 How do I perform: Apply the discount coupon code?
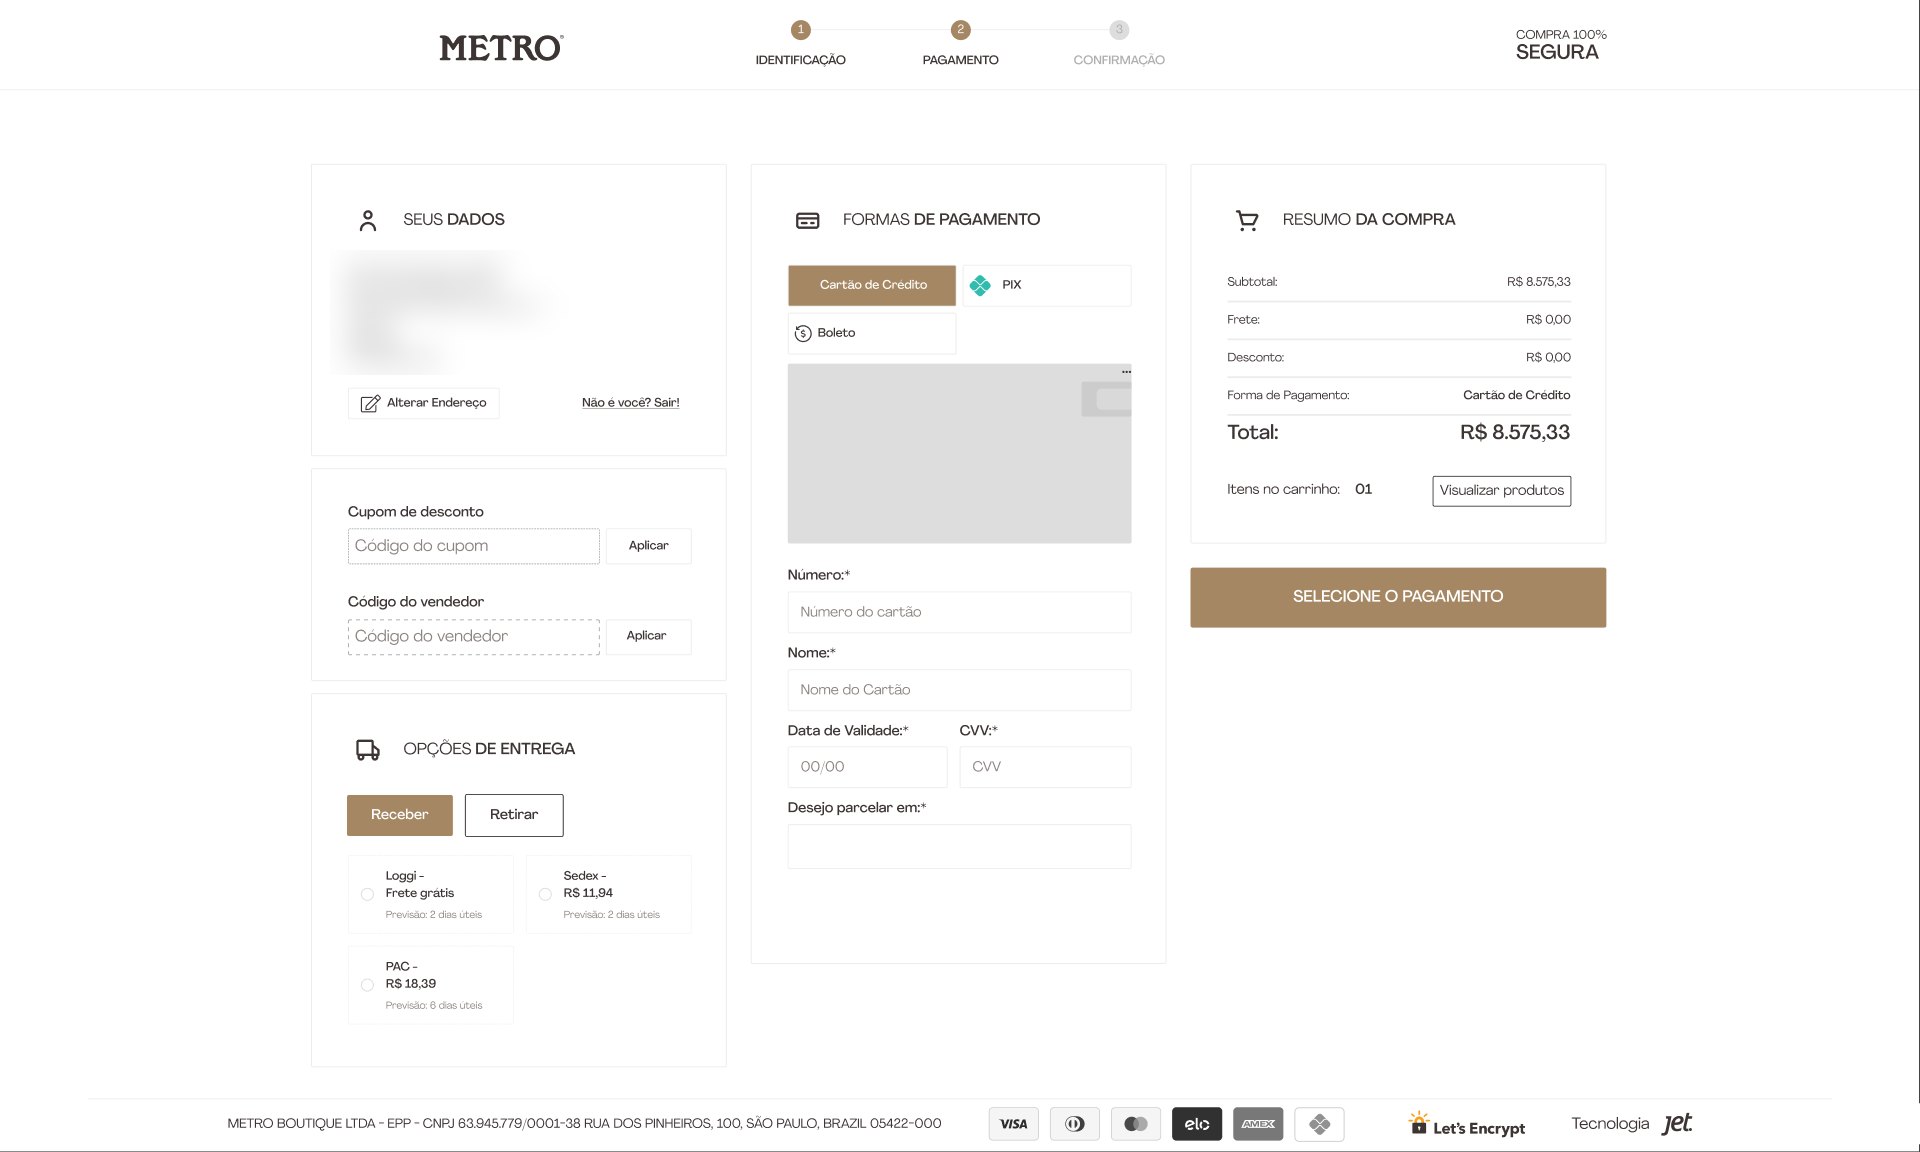pyautogui.click(x=648, y=546)
